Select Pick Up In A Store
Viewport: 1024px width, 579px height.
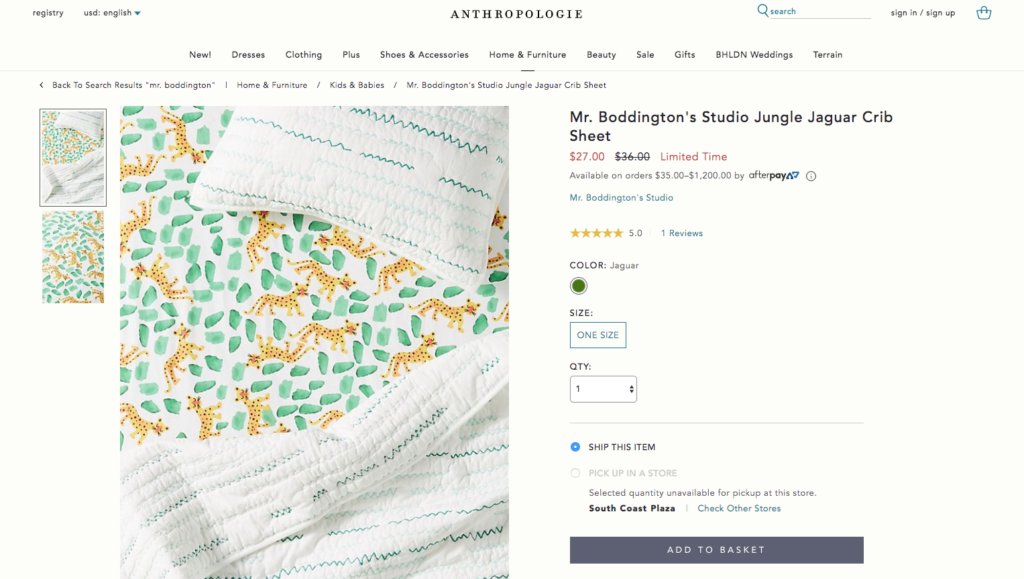pos(575,473)
